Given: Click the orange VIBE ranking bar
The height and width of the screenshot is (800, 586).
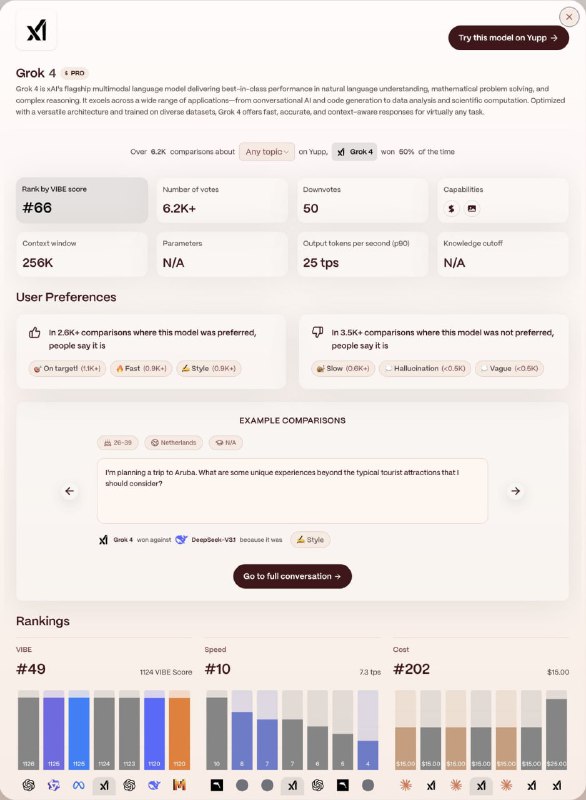Looking at the screenshot, I should pos(179,730).
